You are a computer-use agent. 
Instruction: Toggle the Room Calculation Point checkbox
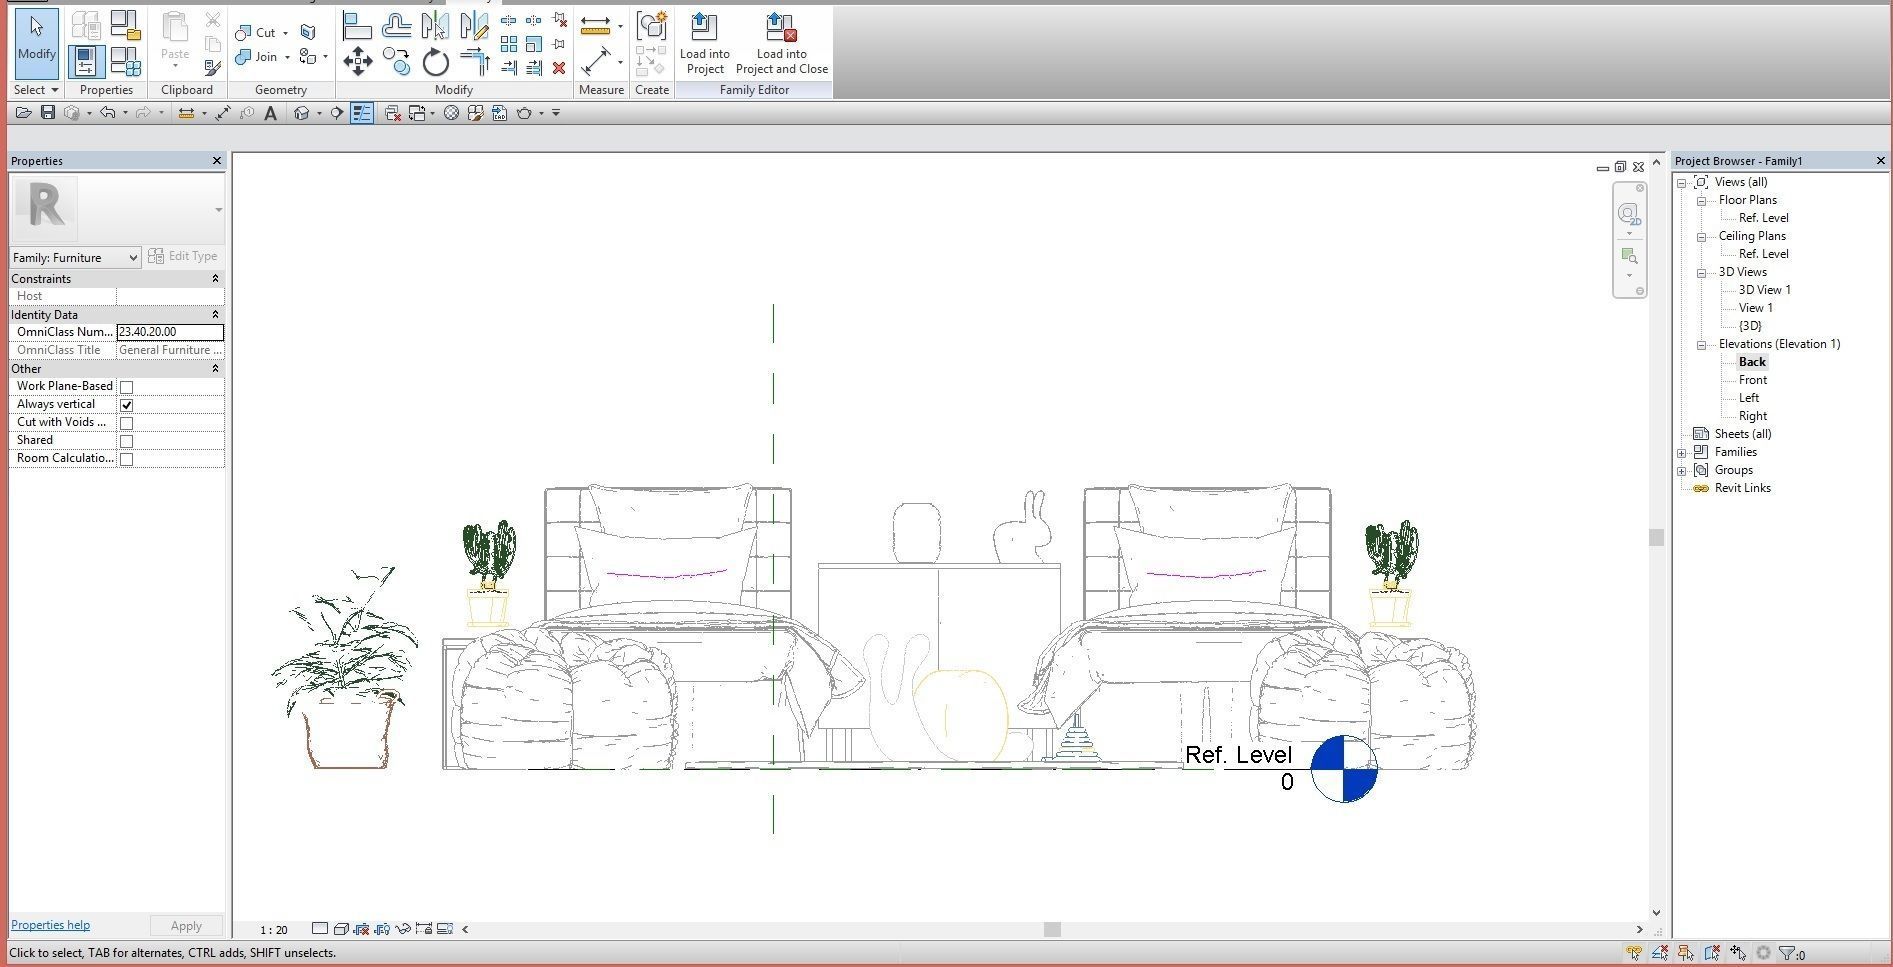click(x=126, y=459)
